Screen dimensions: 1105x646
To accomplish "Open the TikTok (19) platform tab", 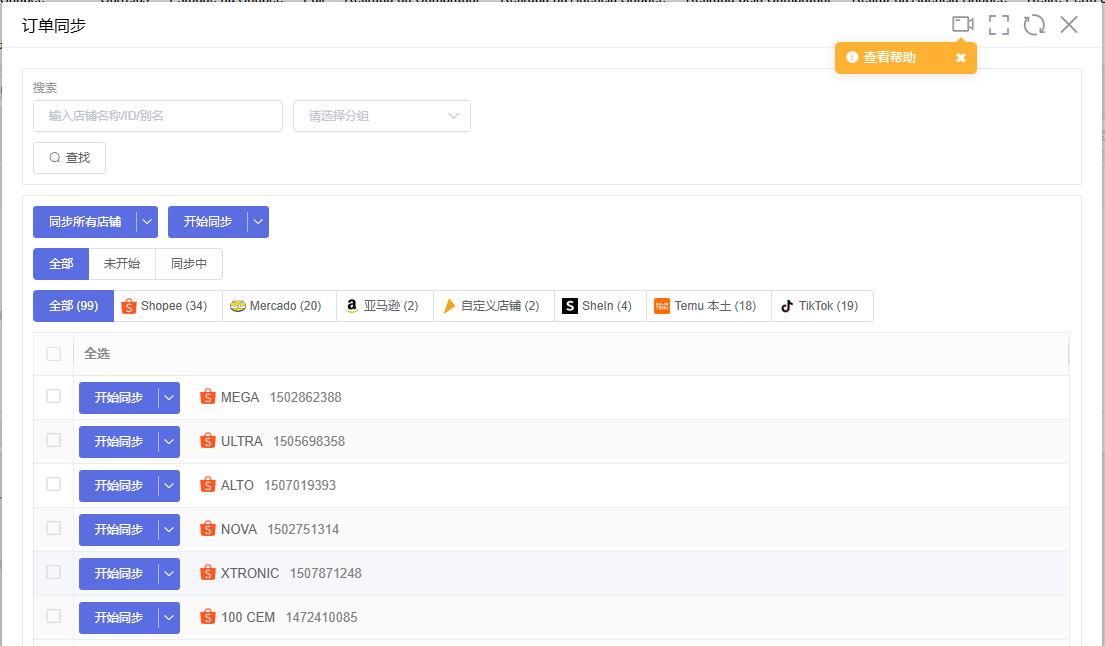I will (820, 306).
